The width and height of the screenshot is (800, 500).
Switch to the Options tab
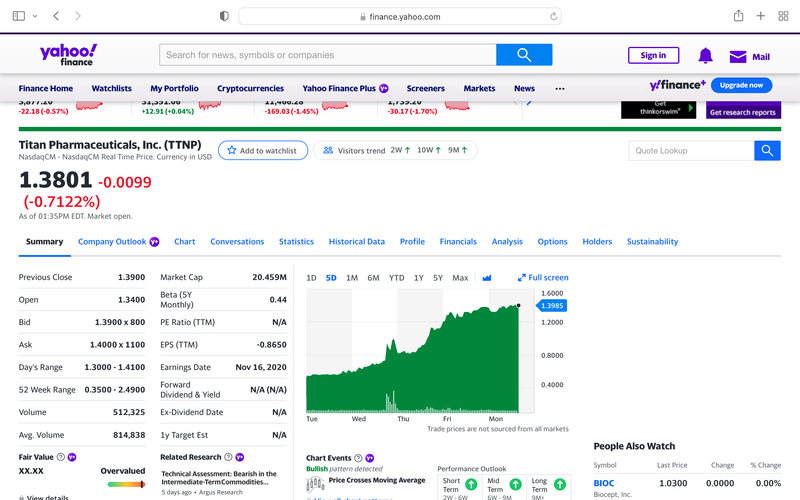[x=553, y=242]
